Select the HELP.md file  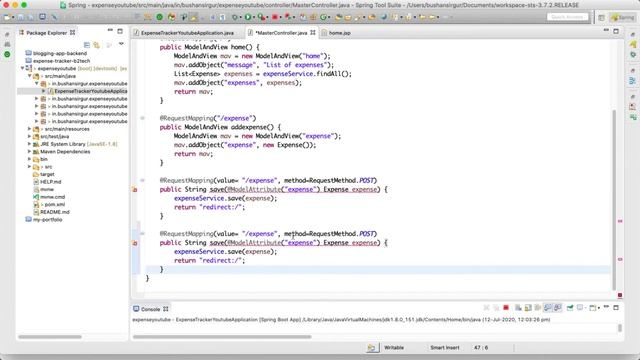click(x=51, y=182)
